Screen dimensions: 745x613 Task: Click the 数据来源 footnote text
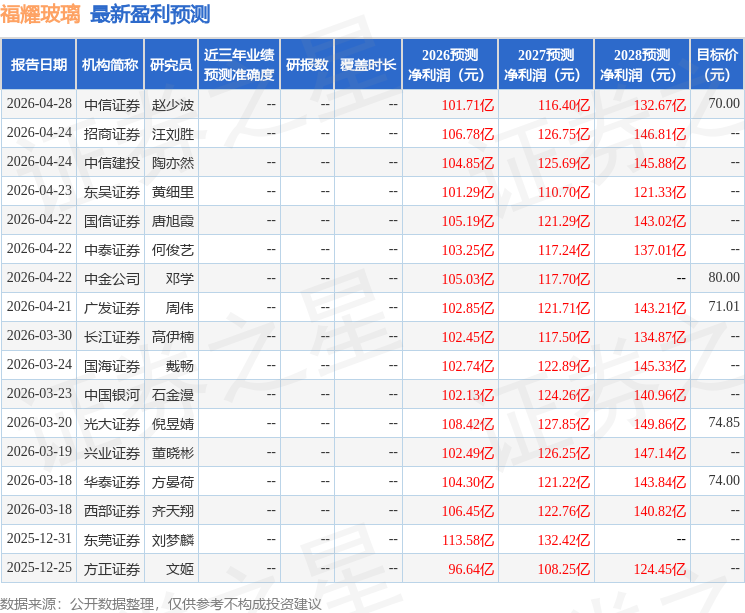pos(161,604)
